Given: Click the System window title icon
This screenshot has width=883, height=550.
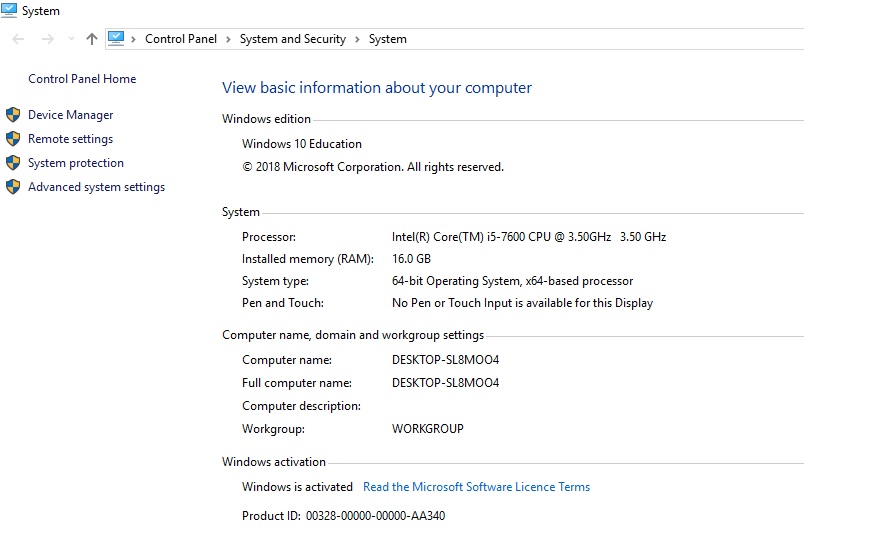Looking at the screenshot, I should coord(9,11).
